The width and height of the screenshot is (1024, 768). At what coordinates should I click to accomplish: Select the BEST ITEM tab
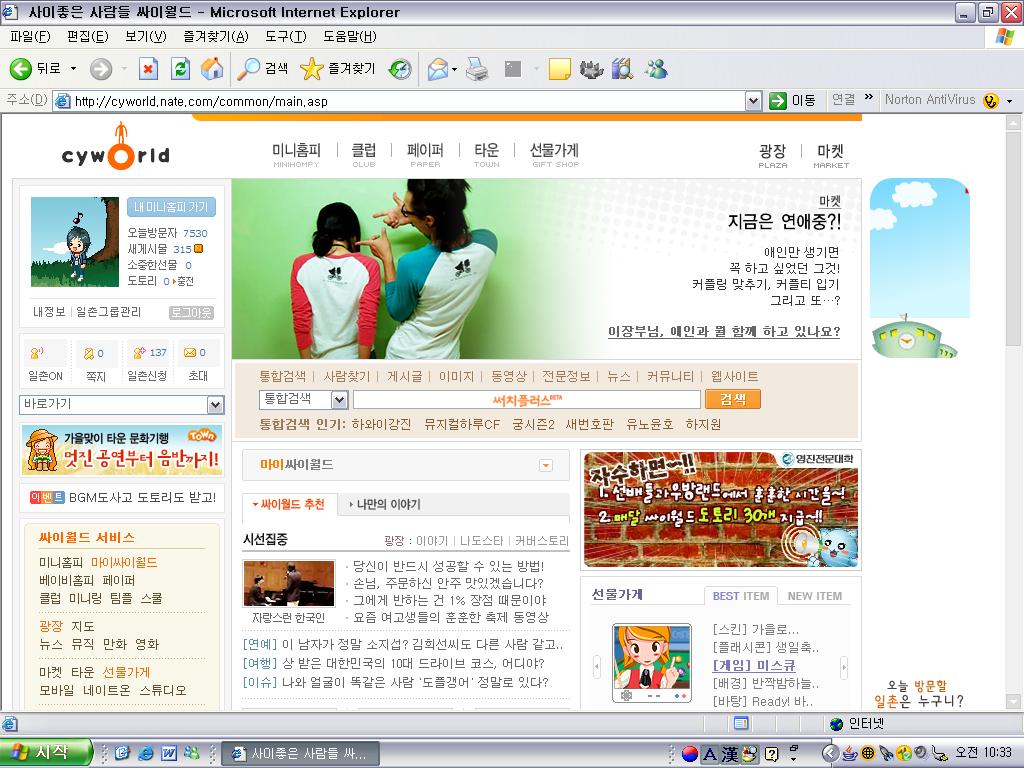point(741,596)
